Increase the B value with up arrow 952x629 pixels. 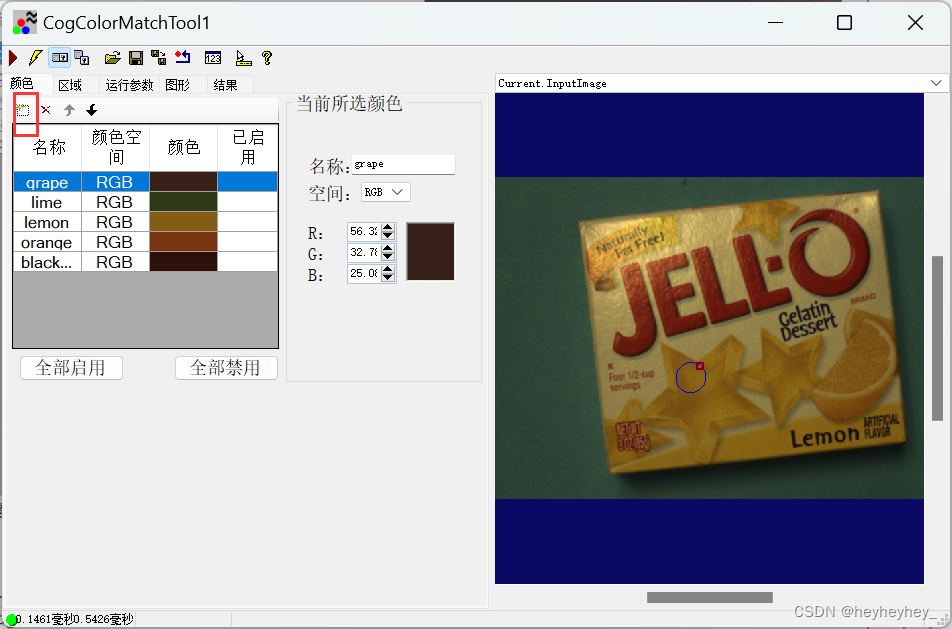388,269
